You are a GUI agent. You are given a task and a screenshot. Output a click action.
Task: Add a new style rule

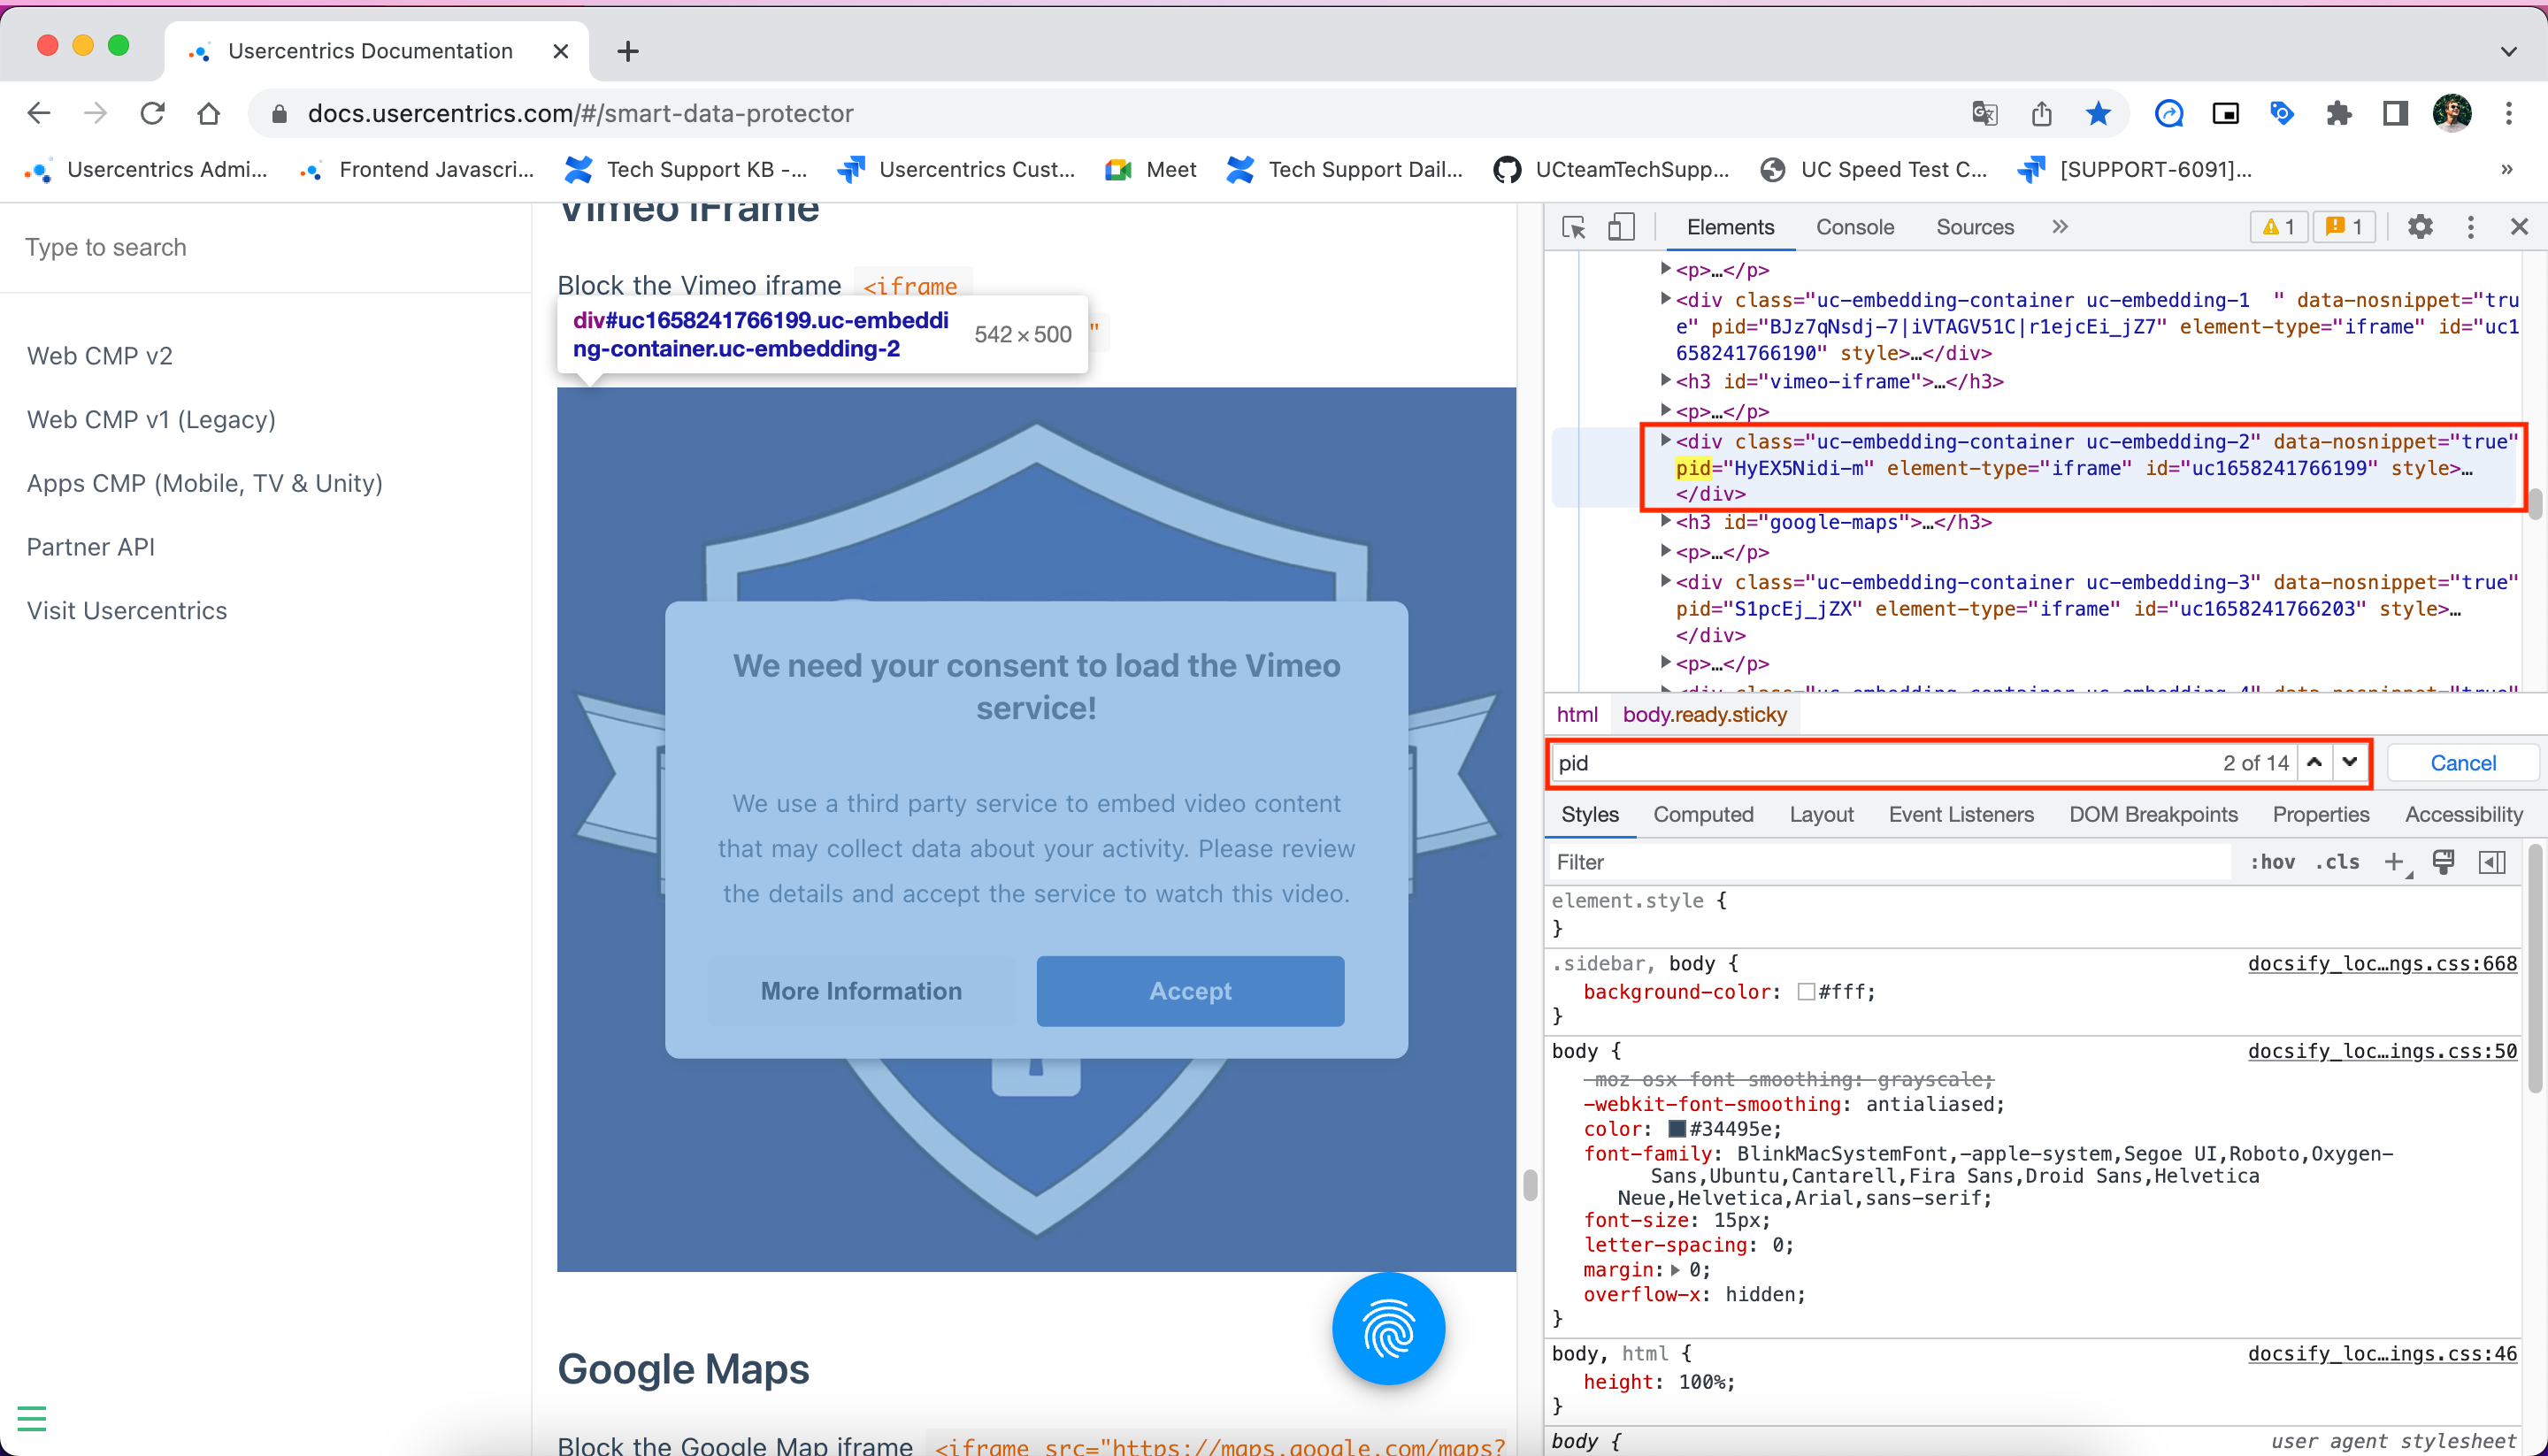point(2394,862)
